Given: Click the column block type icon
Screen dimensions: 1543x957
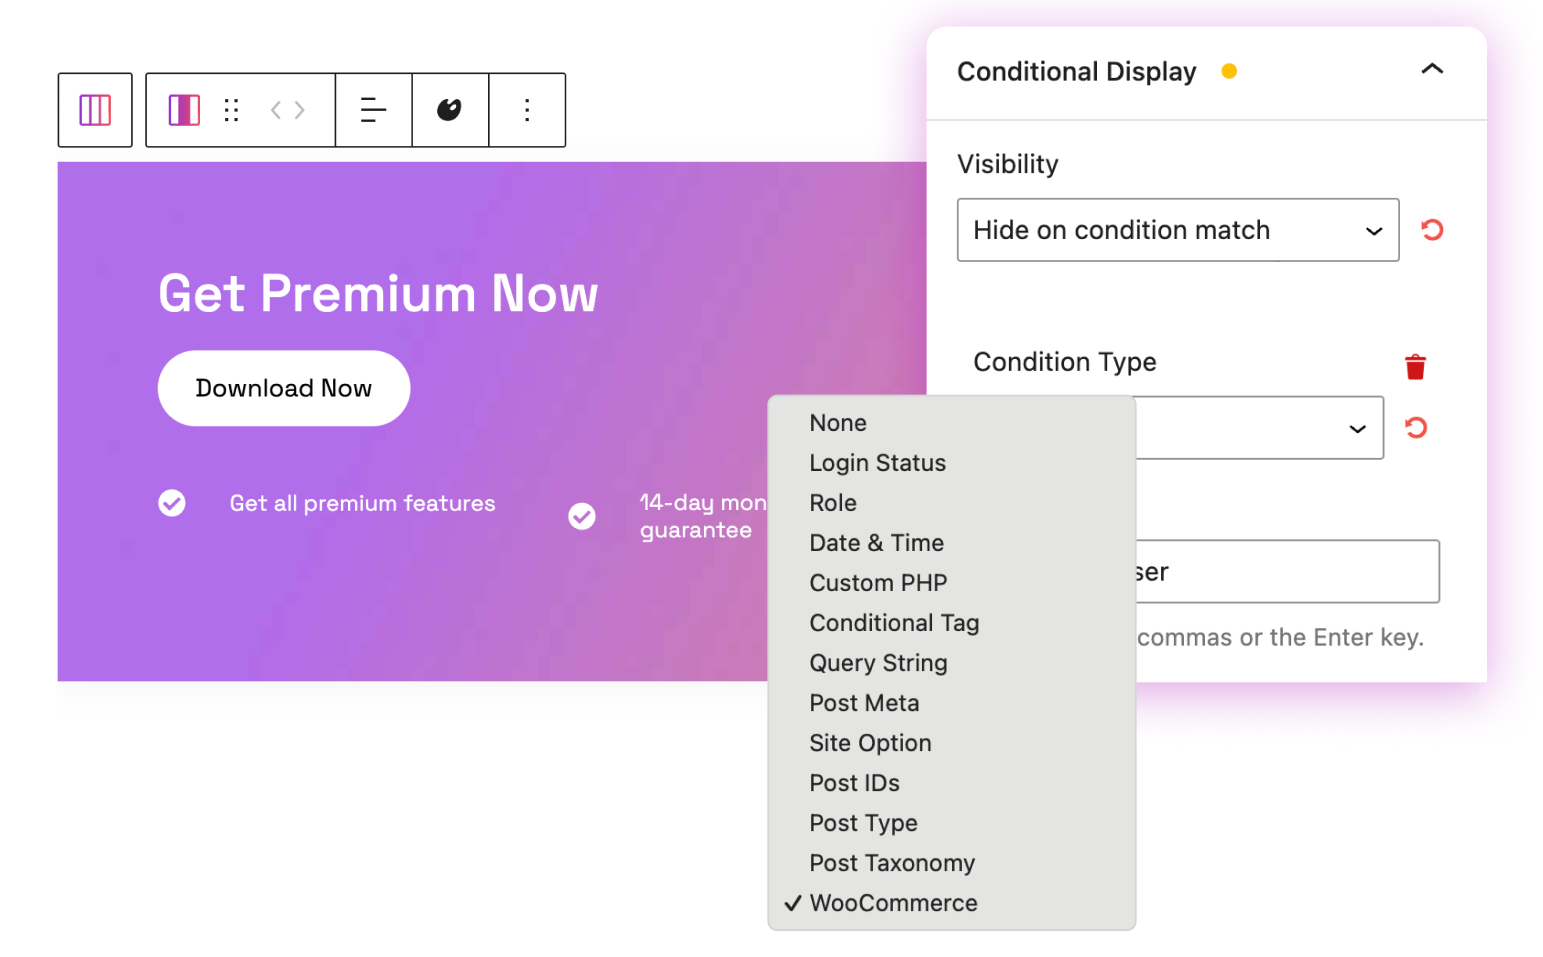Looking at the screenshot, I should [184, 110].
